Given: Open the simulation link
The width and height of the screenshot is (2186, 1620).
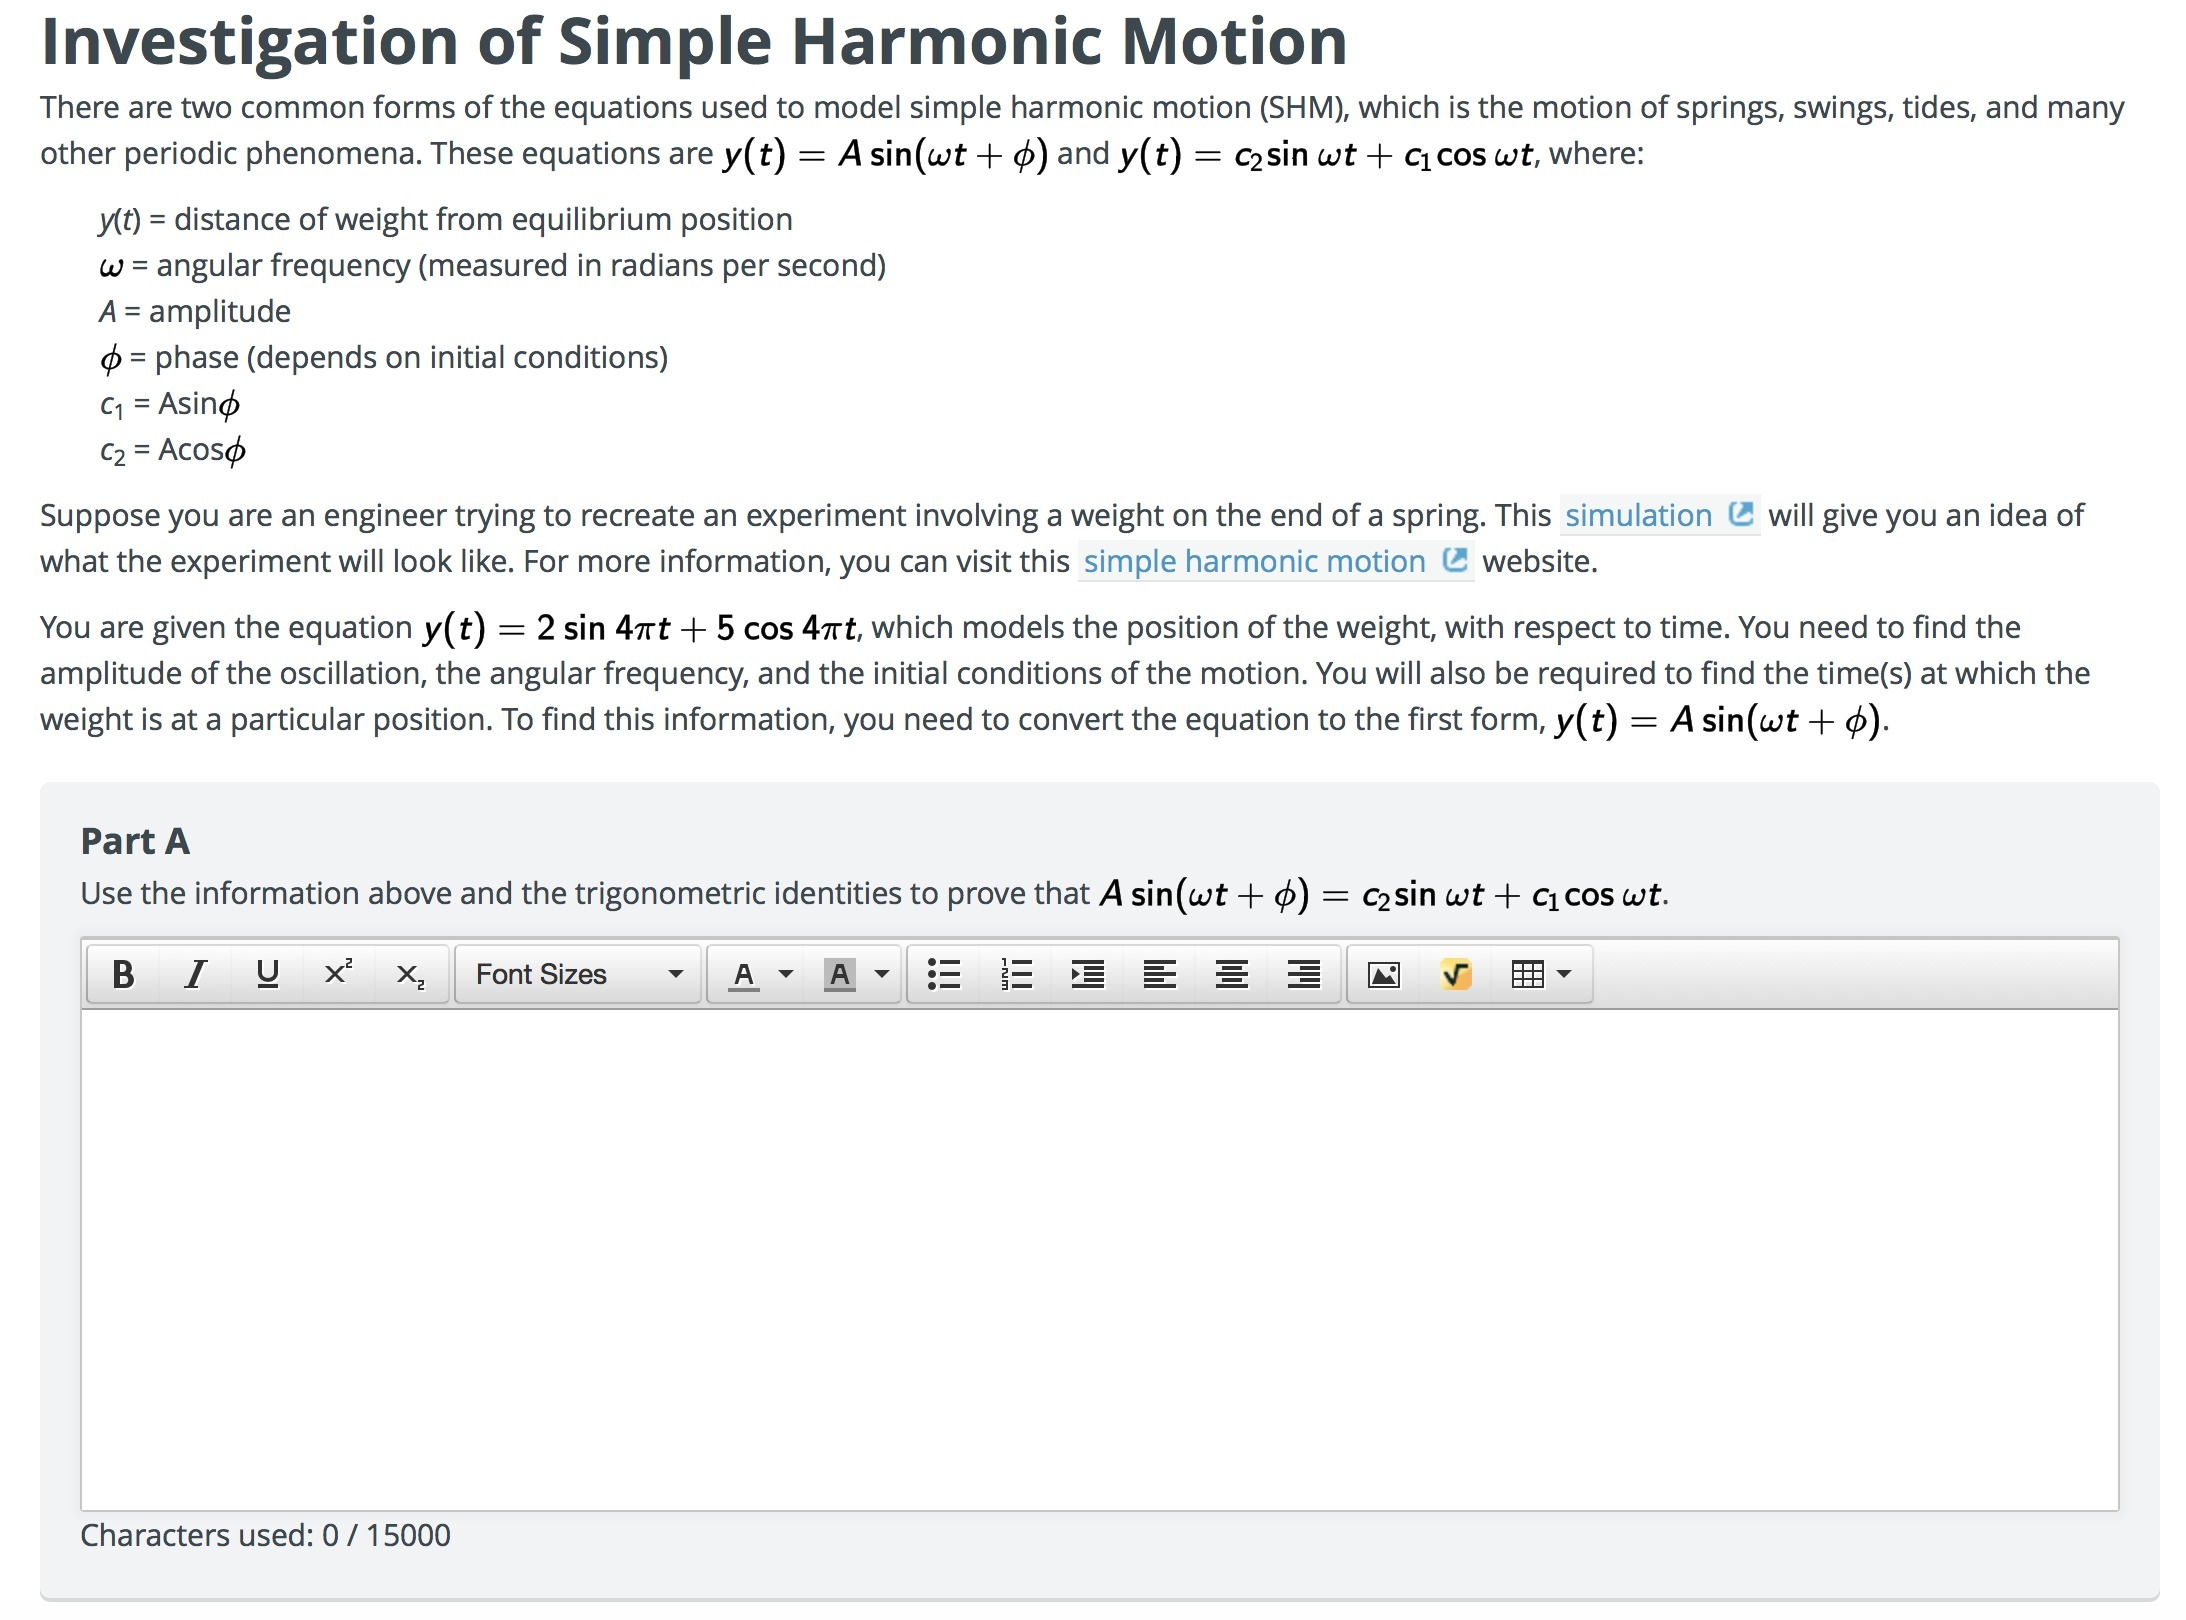Looking at the screenshot, I should click(x=1638, y=516).
